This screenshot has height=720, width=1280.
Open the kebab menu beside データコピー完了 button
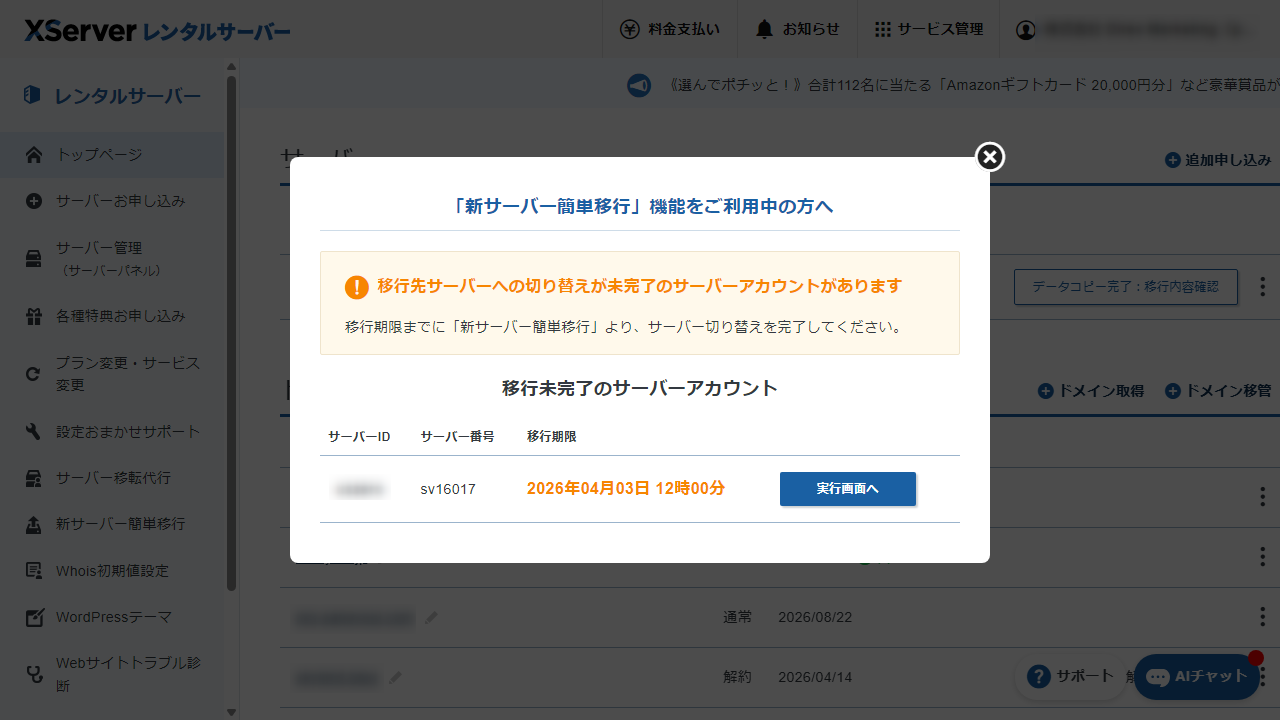(x=1262, y=288)
